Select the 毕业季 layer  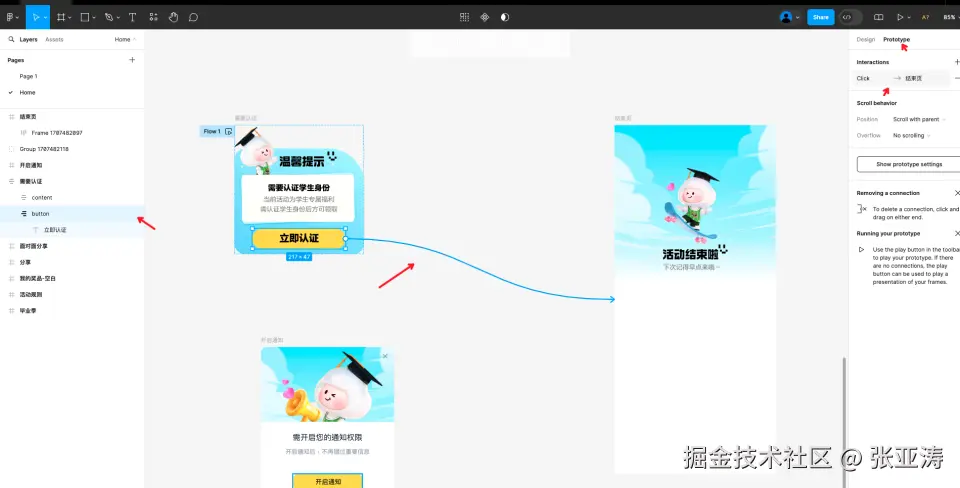[x=72, y=310]
